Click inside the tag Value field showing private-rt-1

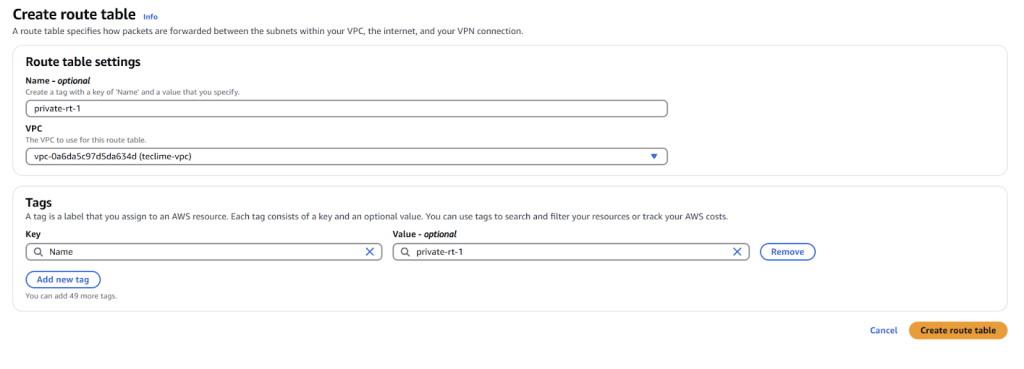(571, 251)
